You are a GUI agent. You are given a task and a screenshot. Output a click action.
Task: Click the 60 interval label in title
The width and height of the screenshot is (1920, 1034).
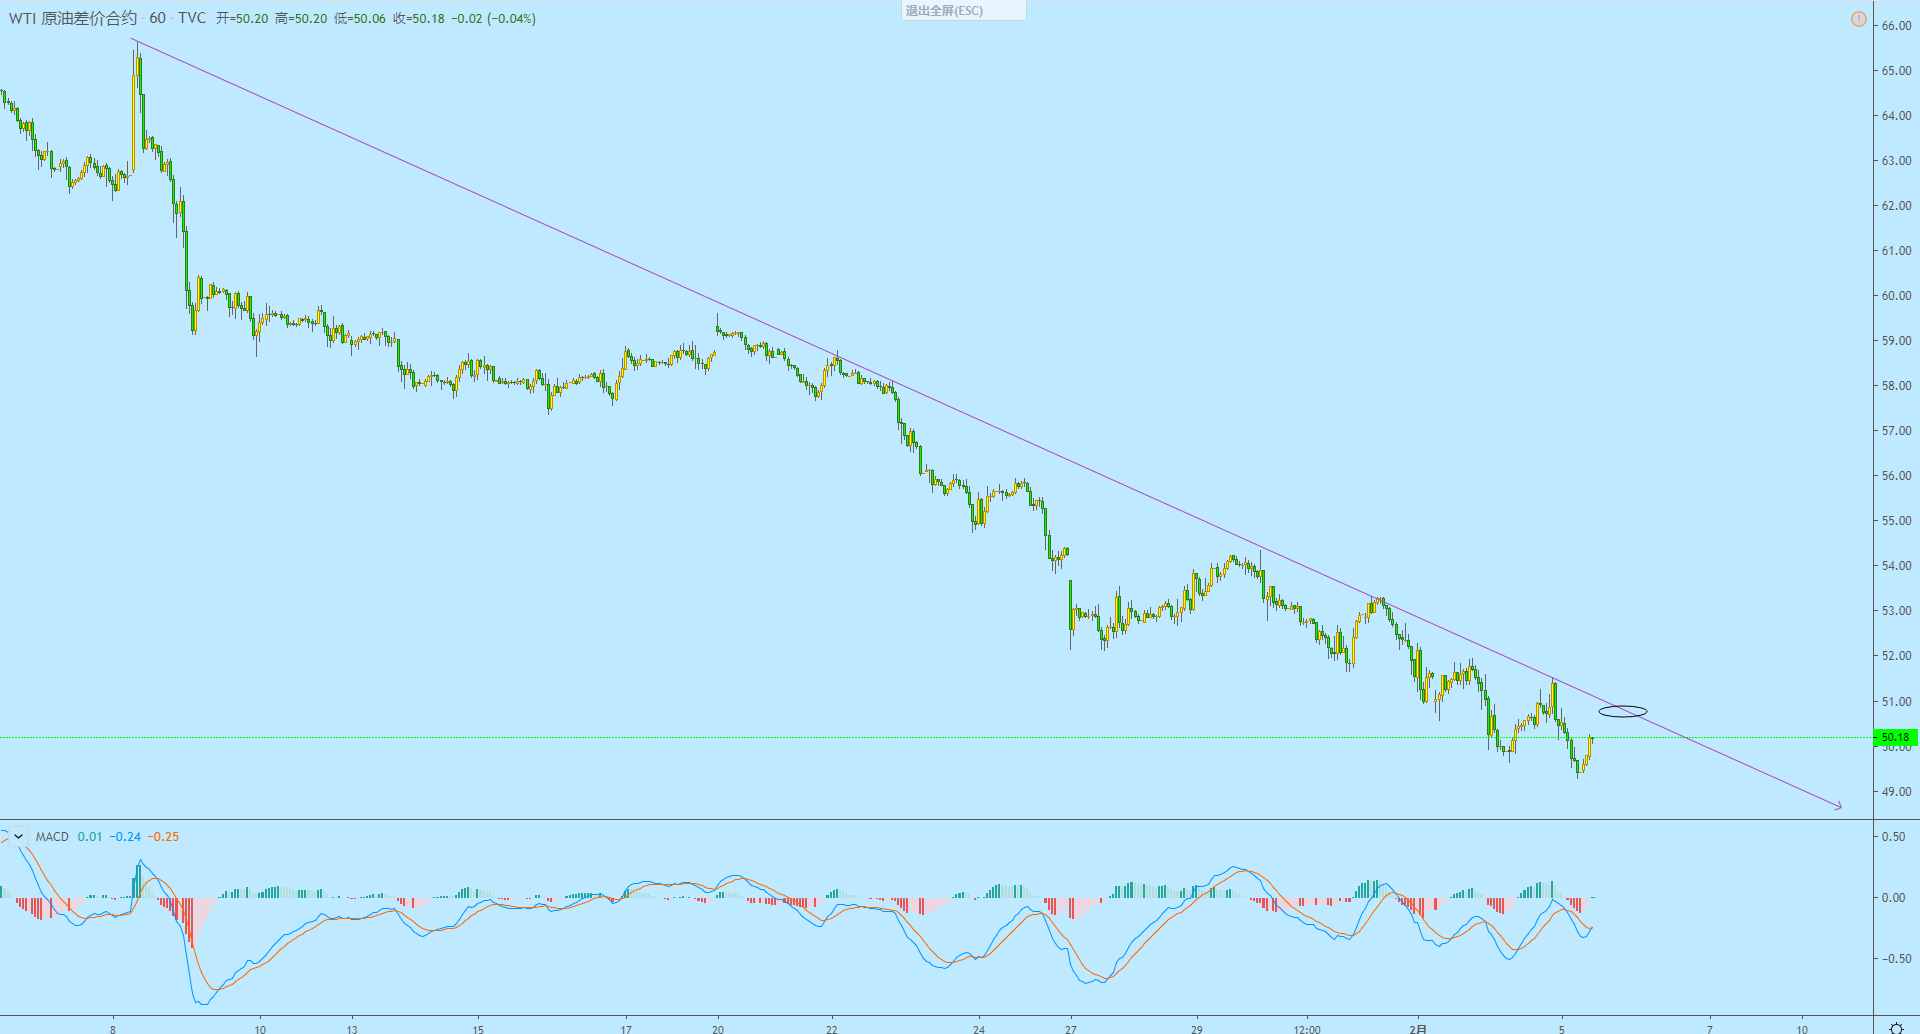coord(158,18)
